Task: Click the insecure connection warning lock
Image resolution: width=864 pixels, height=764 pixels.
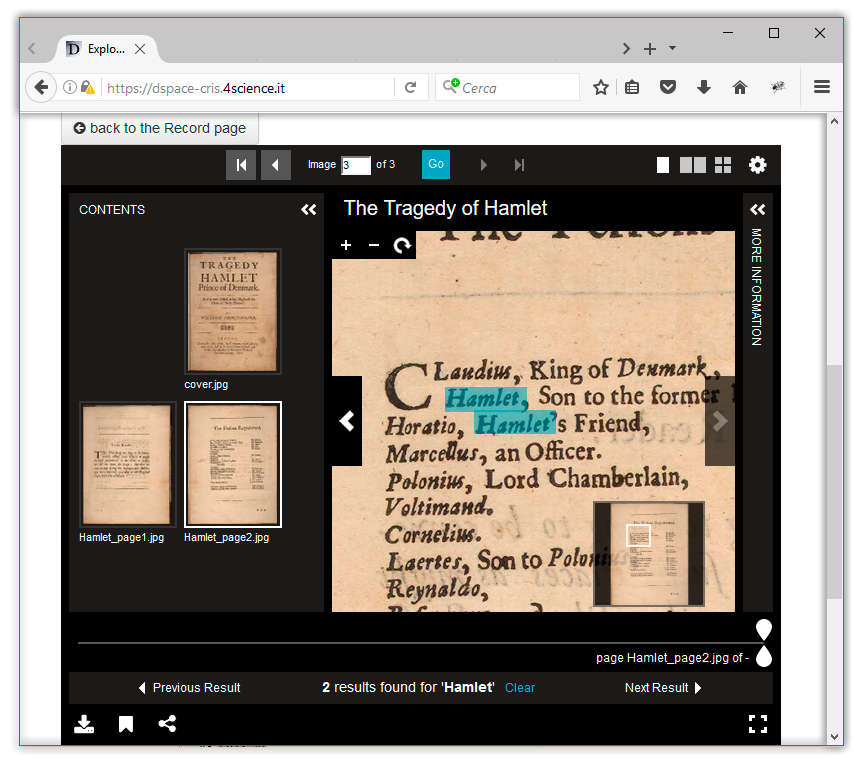Action: [88, 87]
